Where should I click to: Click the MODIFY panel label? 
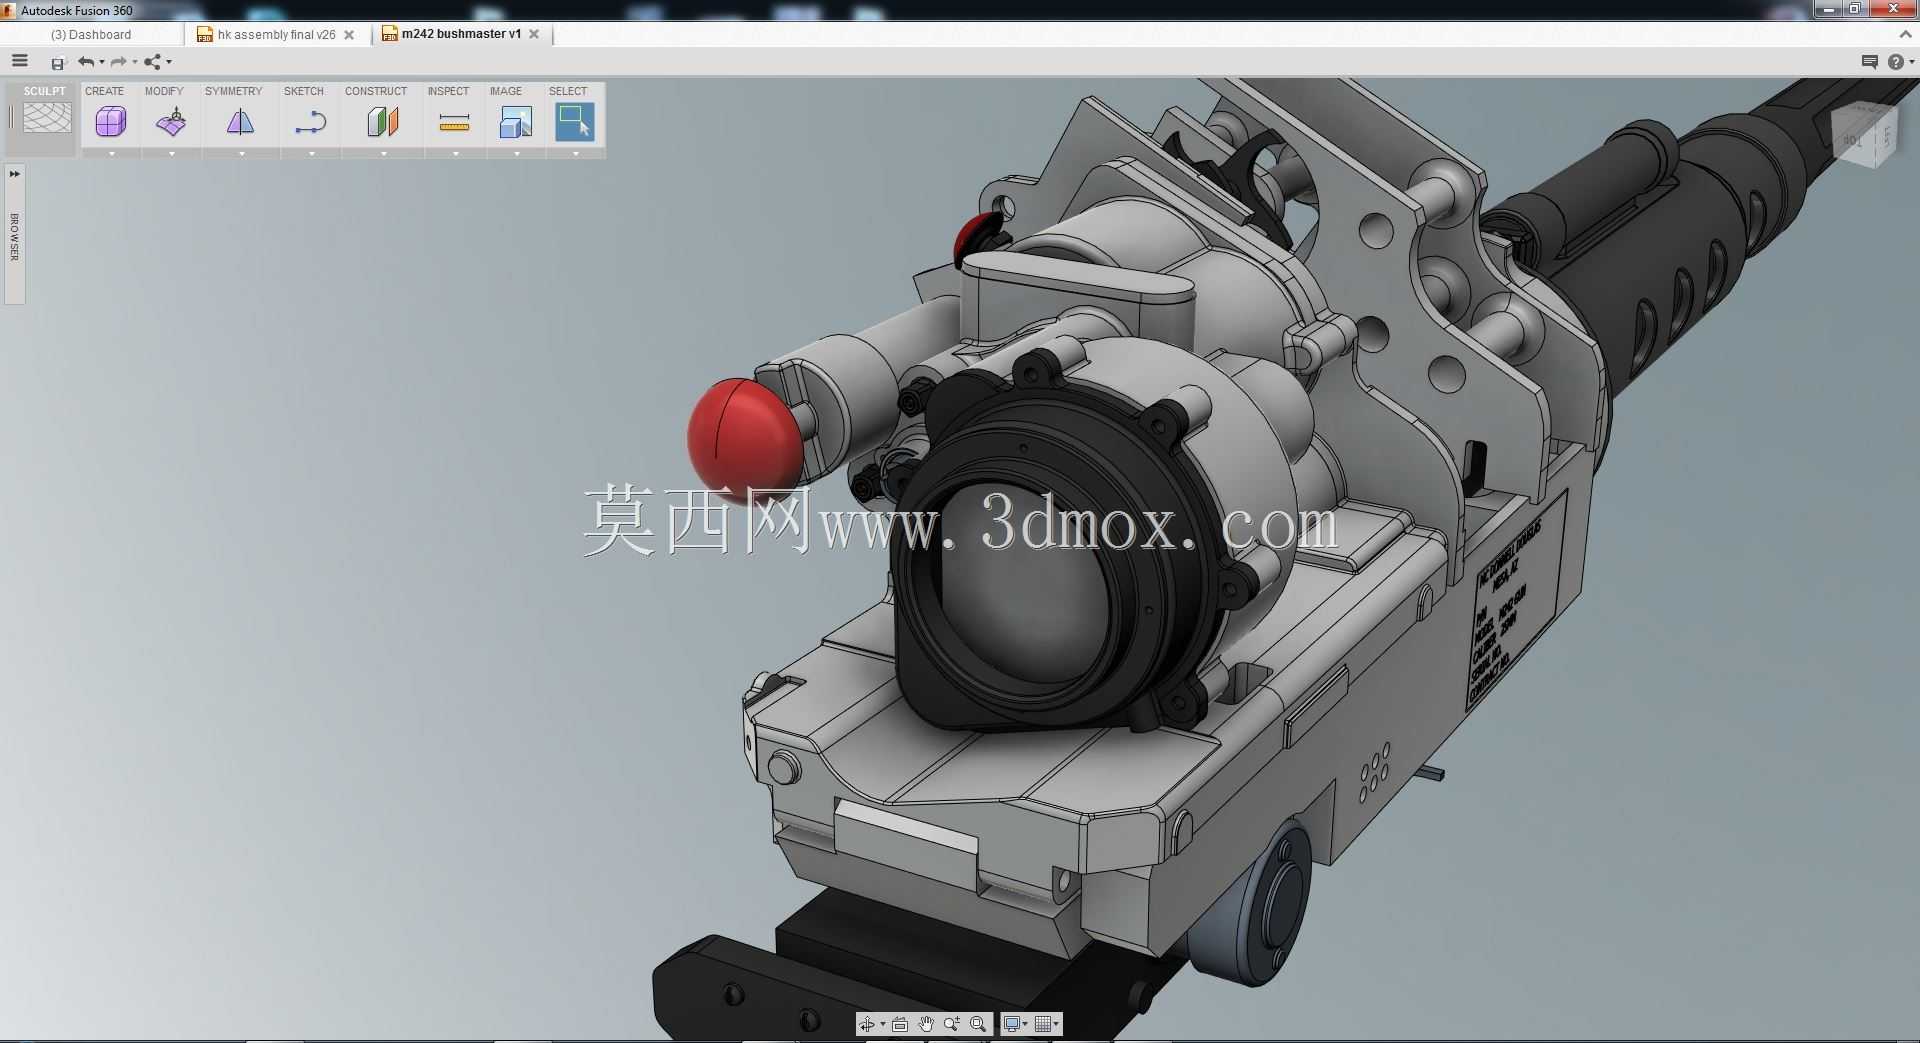[x=164, y=91]
